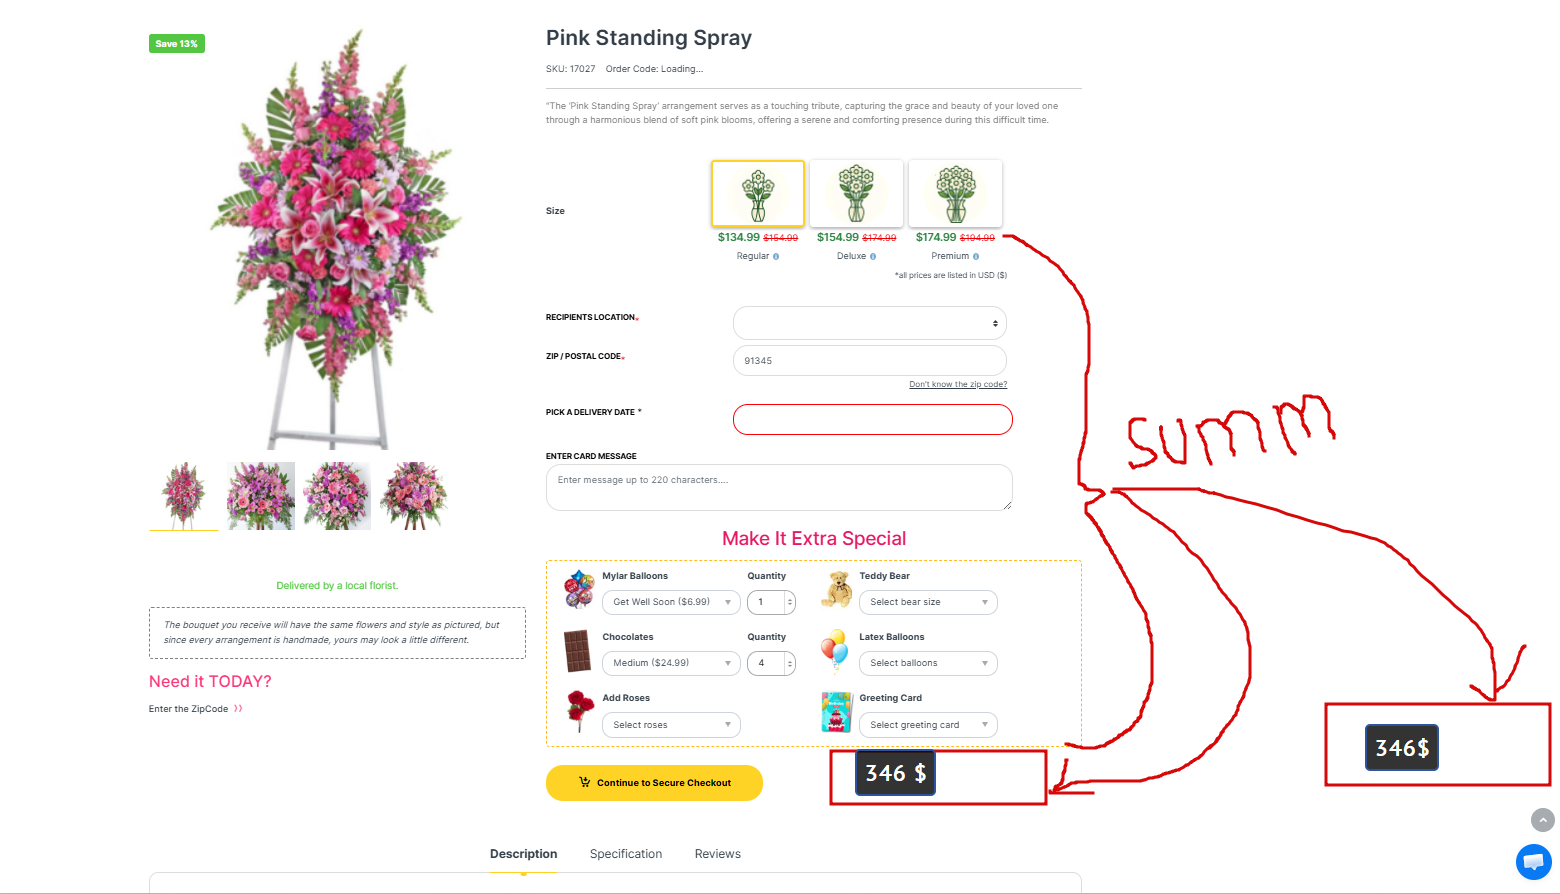Open the Mylar Balloons dropdown

coord(671,602)
